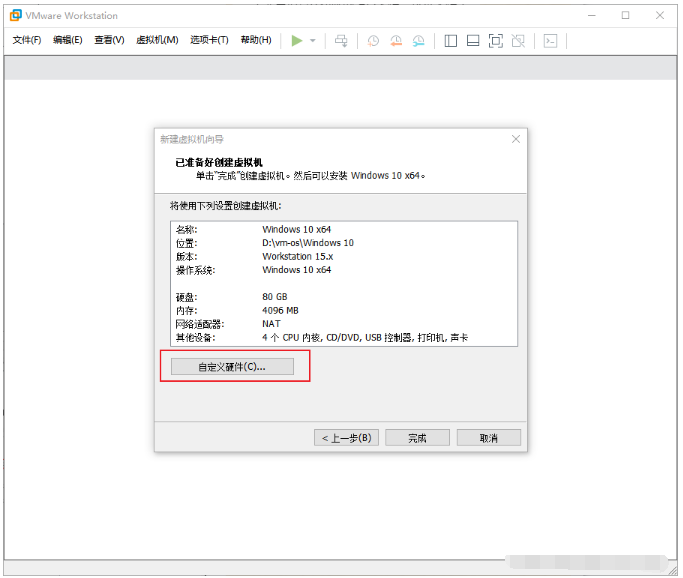Click the green power on play icon
Screen dimensions: 683x578
[296, 40]
